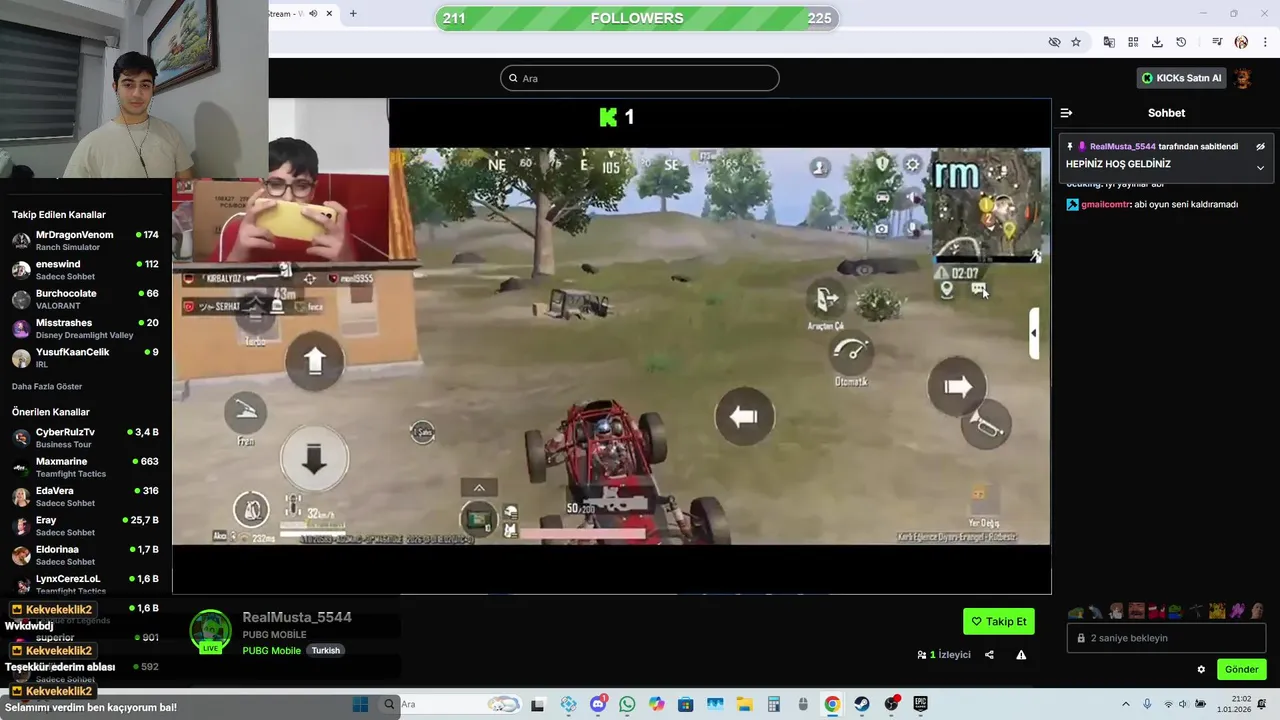Open the MrDragonVenom followed channel

pos(86,240)
